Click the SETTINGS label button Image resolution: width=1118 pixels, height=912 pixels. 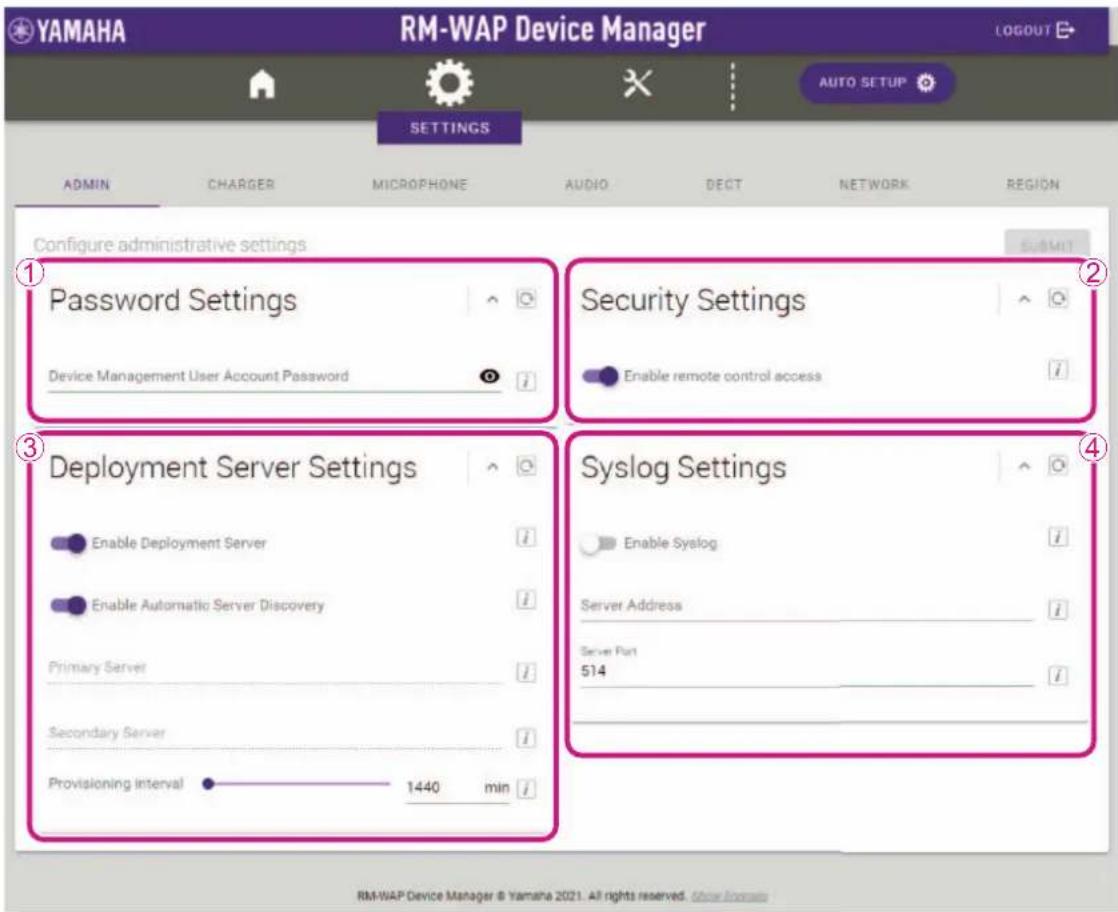(449, 128)
